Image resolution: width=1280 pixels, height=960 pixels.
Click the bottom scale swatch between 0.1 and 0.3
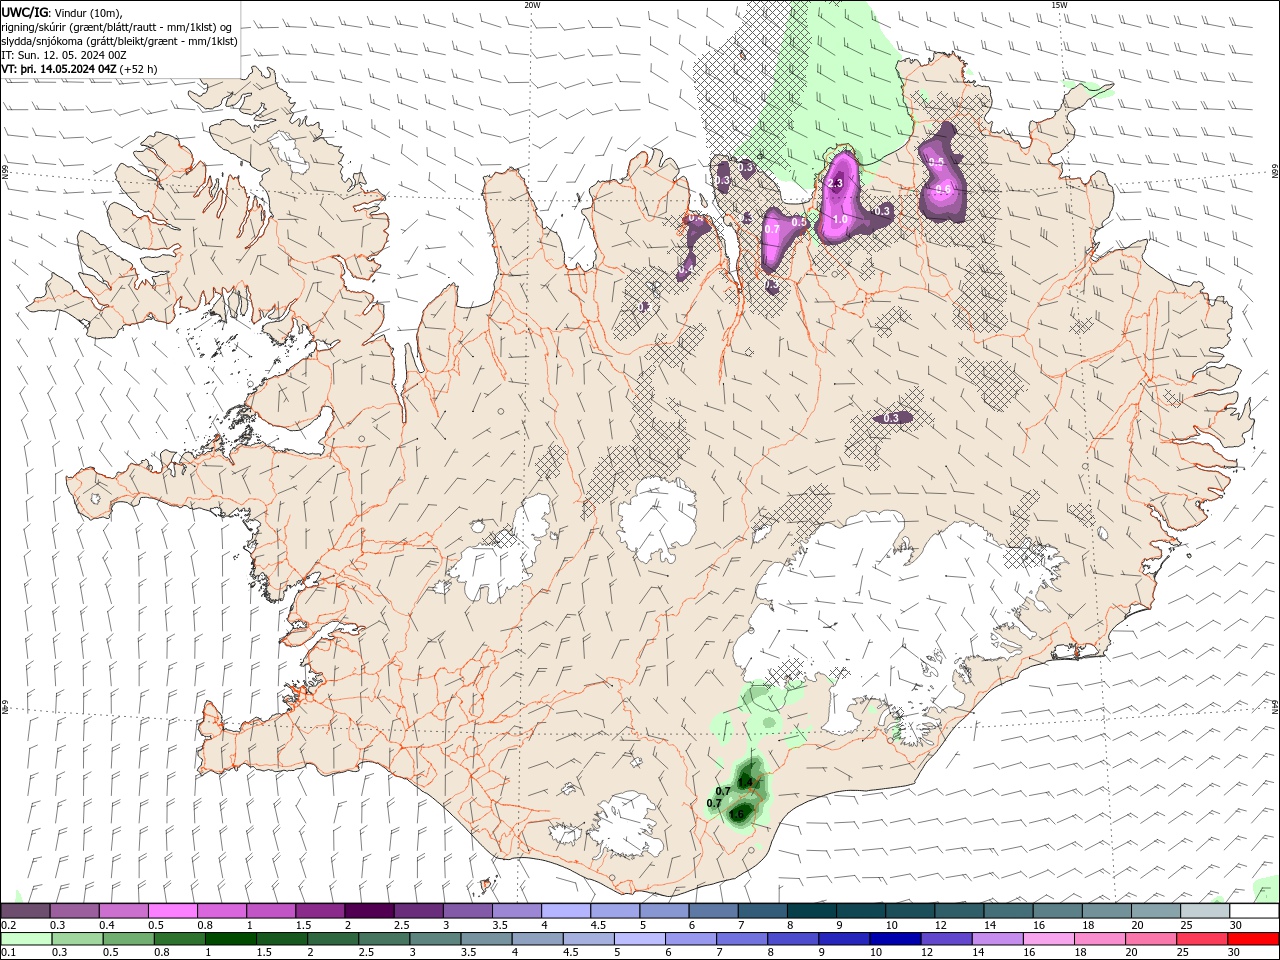[25, 939]
